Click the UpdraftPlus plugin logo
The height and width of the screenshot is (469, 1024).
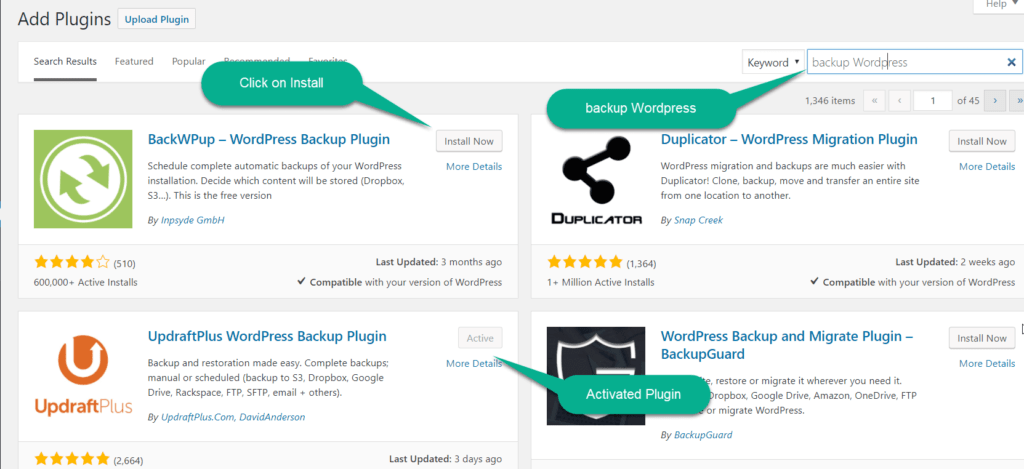(83, 376)
